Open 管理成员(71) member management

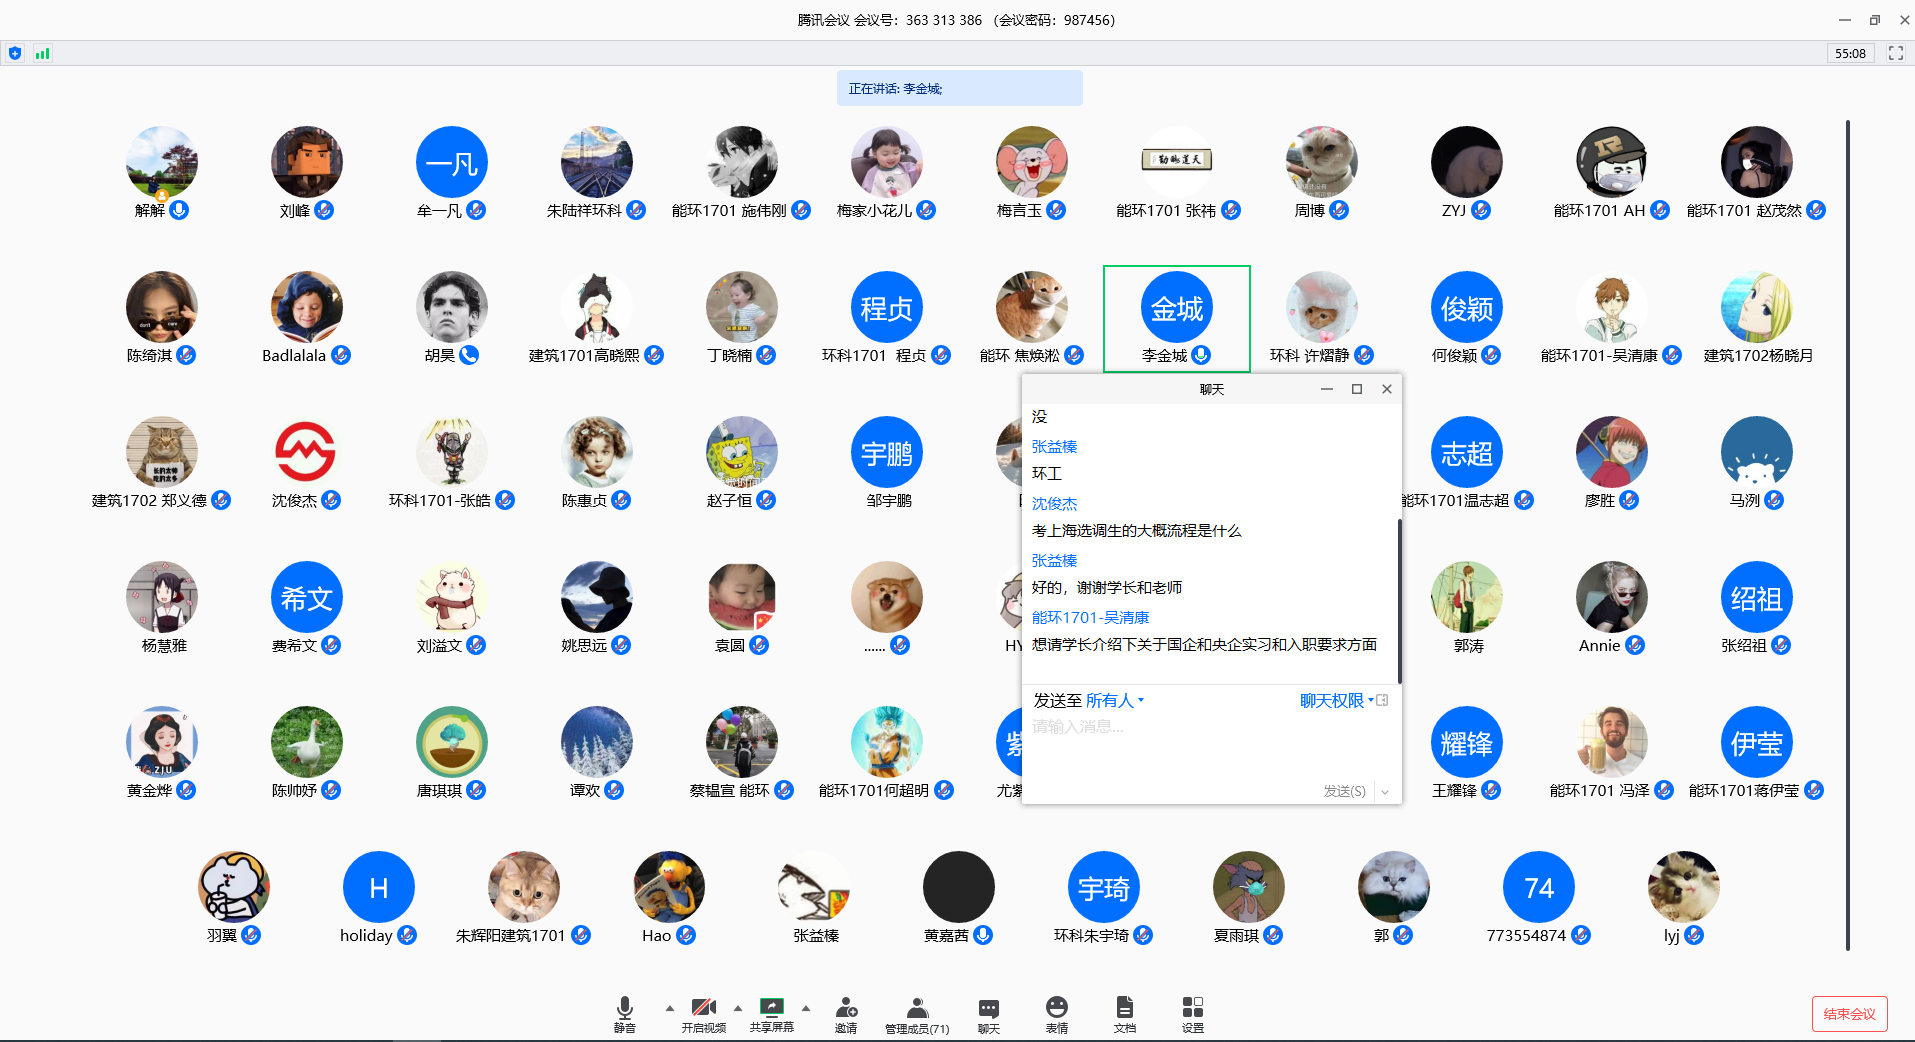pyautogui.click(x=916, y=1012)
